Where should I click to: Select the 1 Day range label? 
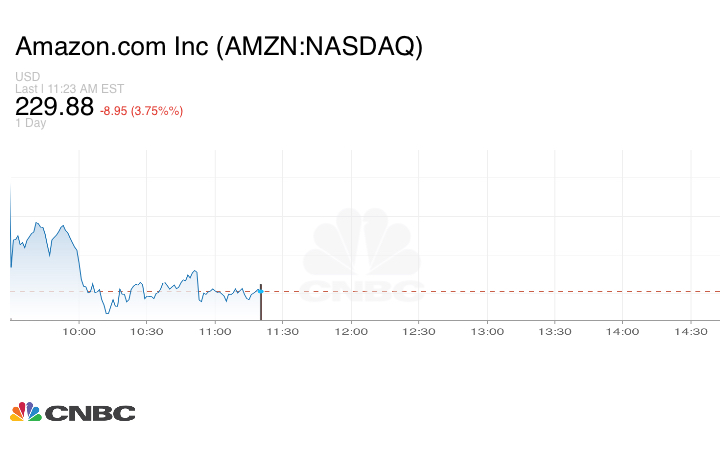(x=32, y=124)
